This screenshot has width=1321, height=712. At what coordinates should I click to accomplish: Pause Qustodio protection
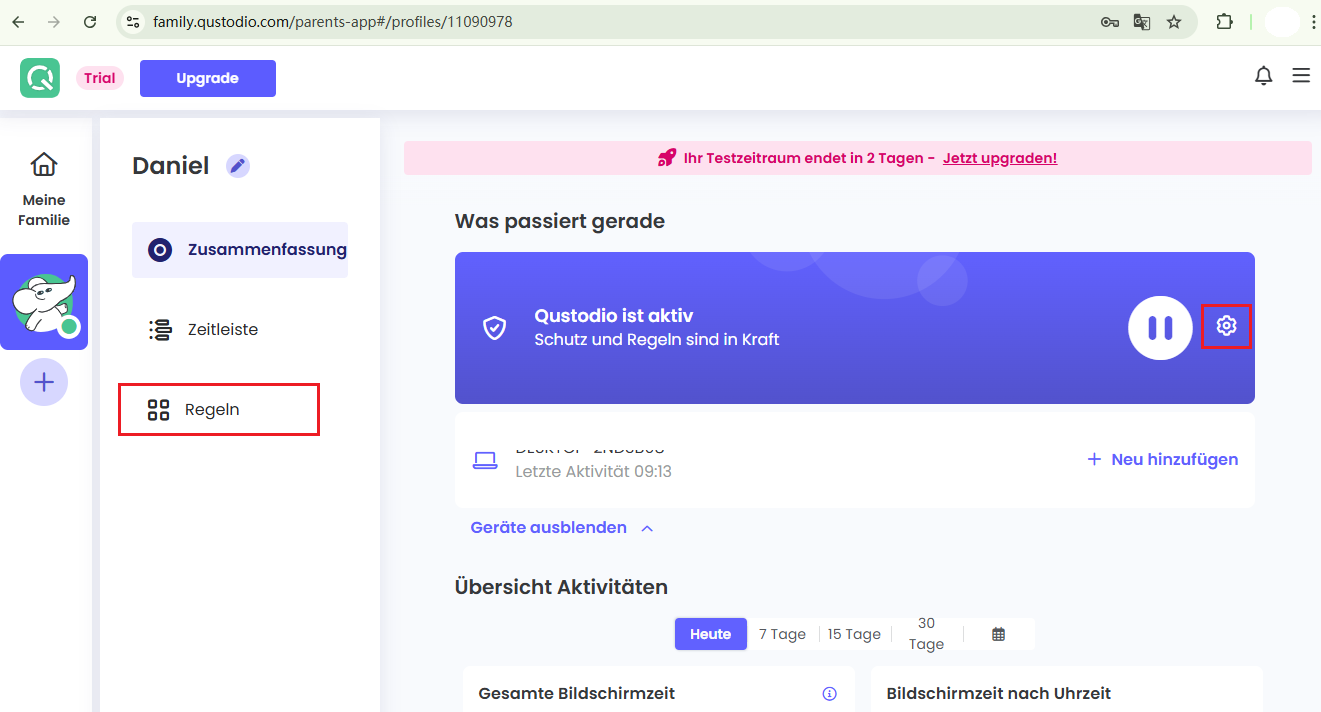(x=1160, y=327)
